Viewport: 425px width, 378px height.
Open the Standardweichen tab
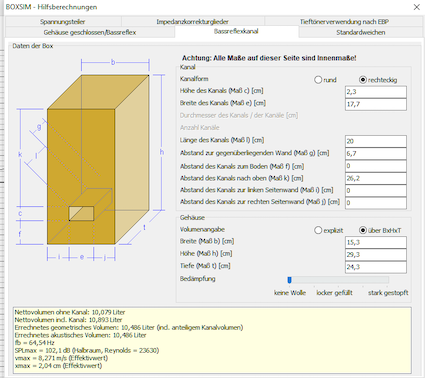coord(361,32)
